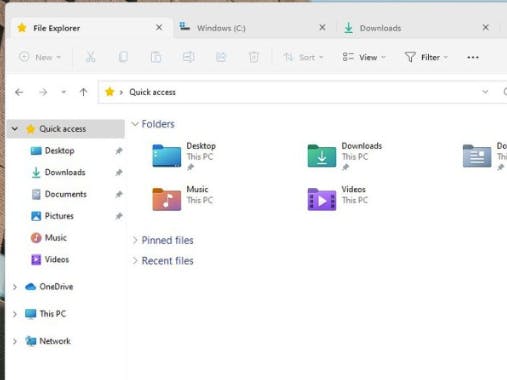Image resolution: width=507 pixels, height=380 pixels.
Task: Click the Share icon in toolbar
Action: [x=221, y=57]
